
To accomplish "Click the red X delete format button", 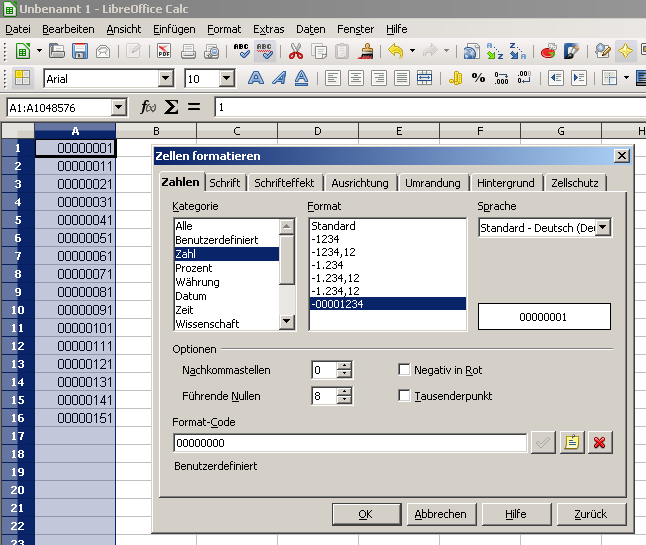I will pyautogui.click(x=600, y=442).
